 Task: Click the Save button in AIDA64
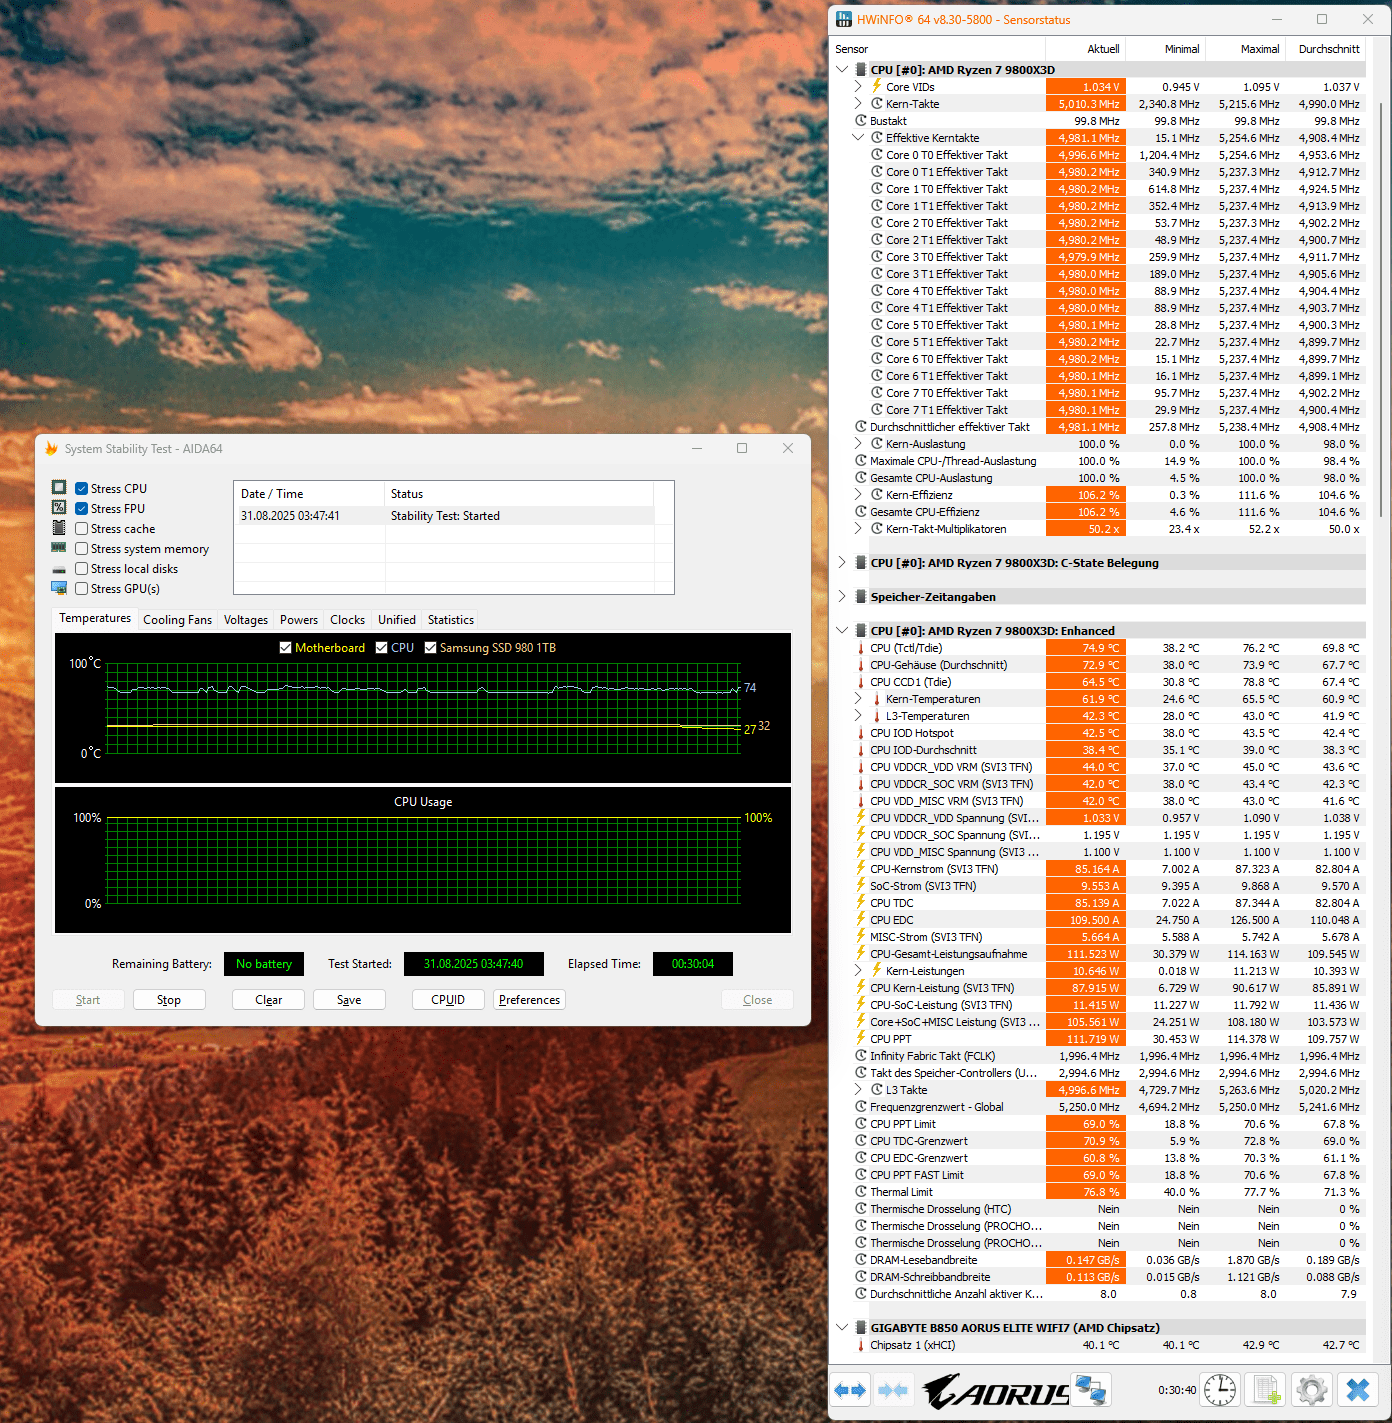349,1000
